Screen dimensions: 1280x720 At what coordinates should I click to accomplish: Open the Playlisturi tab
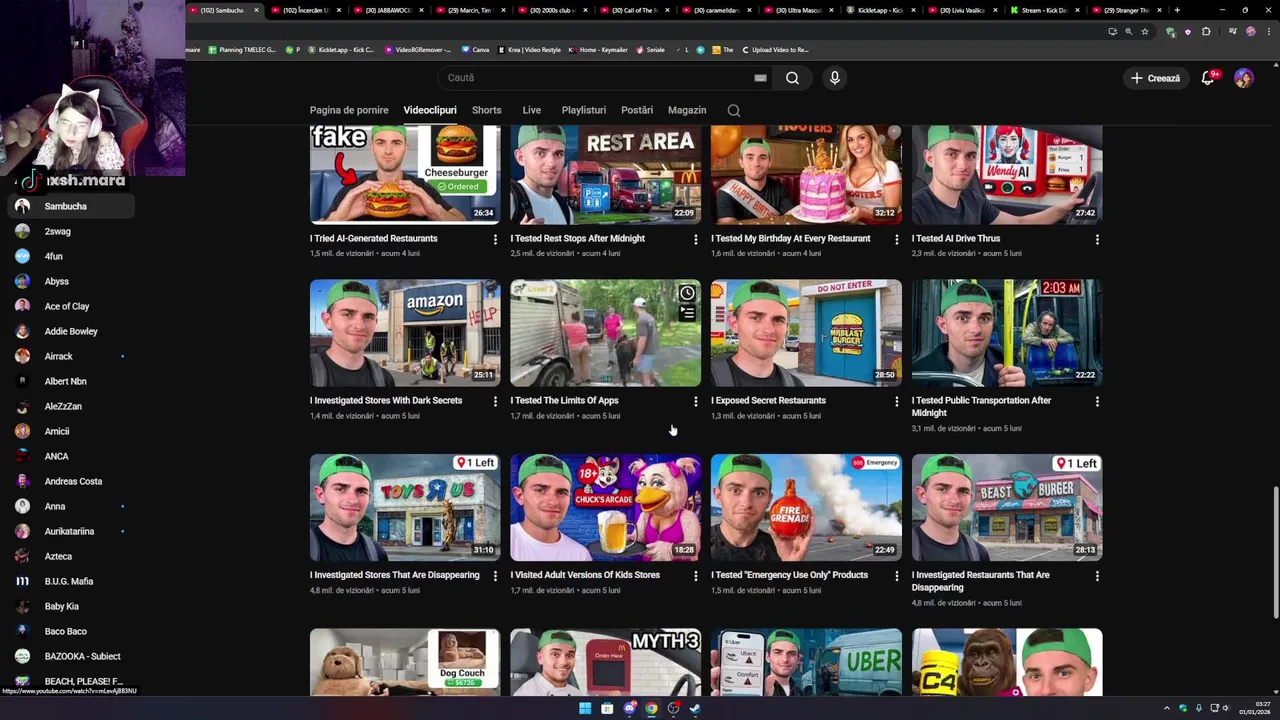[584, 110]
